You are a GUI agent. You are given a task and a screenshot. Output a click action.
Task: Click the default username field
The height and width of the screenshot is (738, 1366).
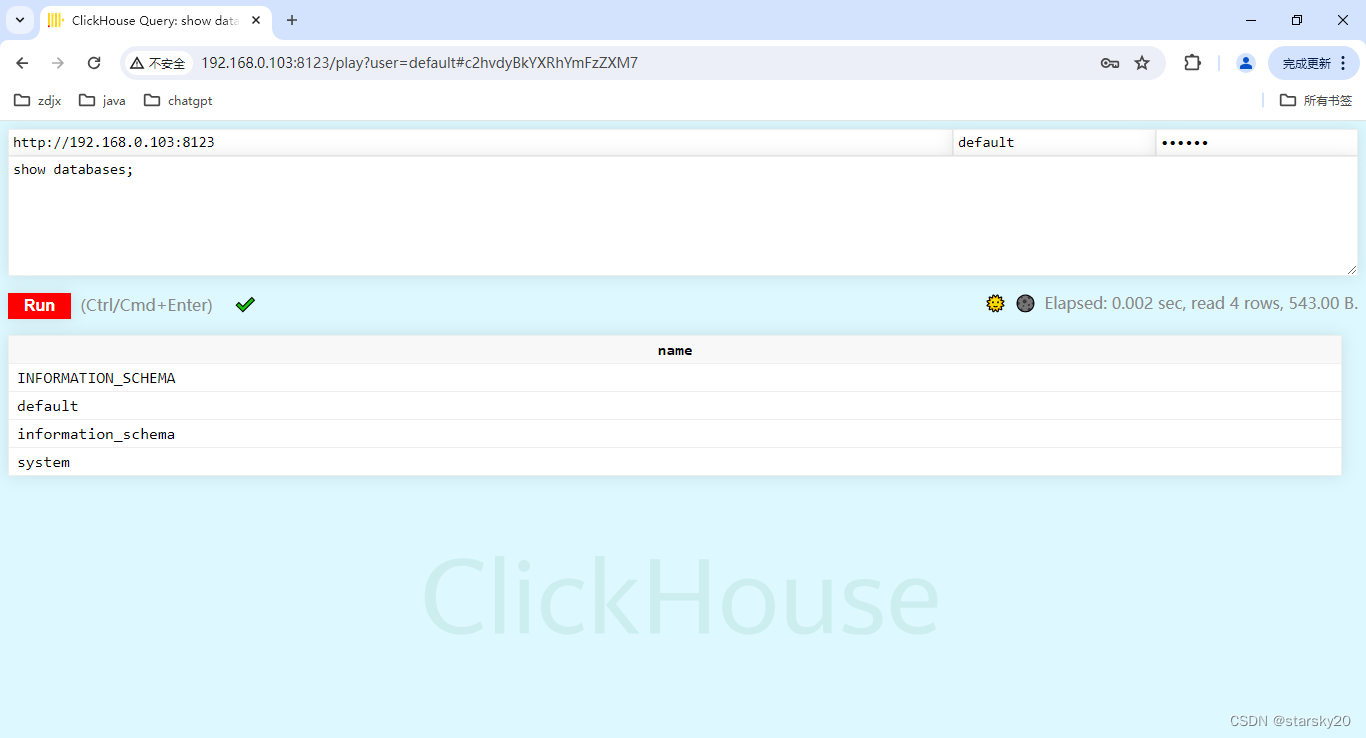point(1054,142)
